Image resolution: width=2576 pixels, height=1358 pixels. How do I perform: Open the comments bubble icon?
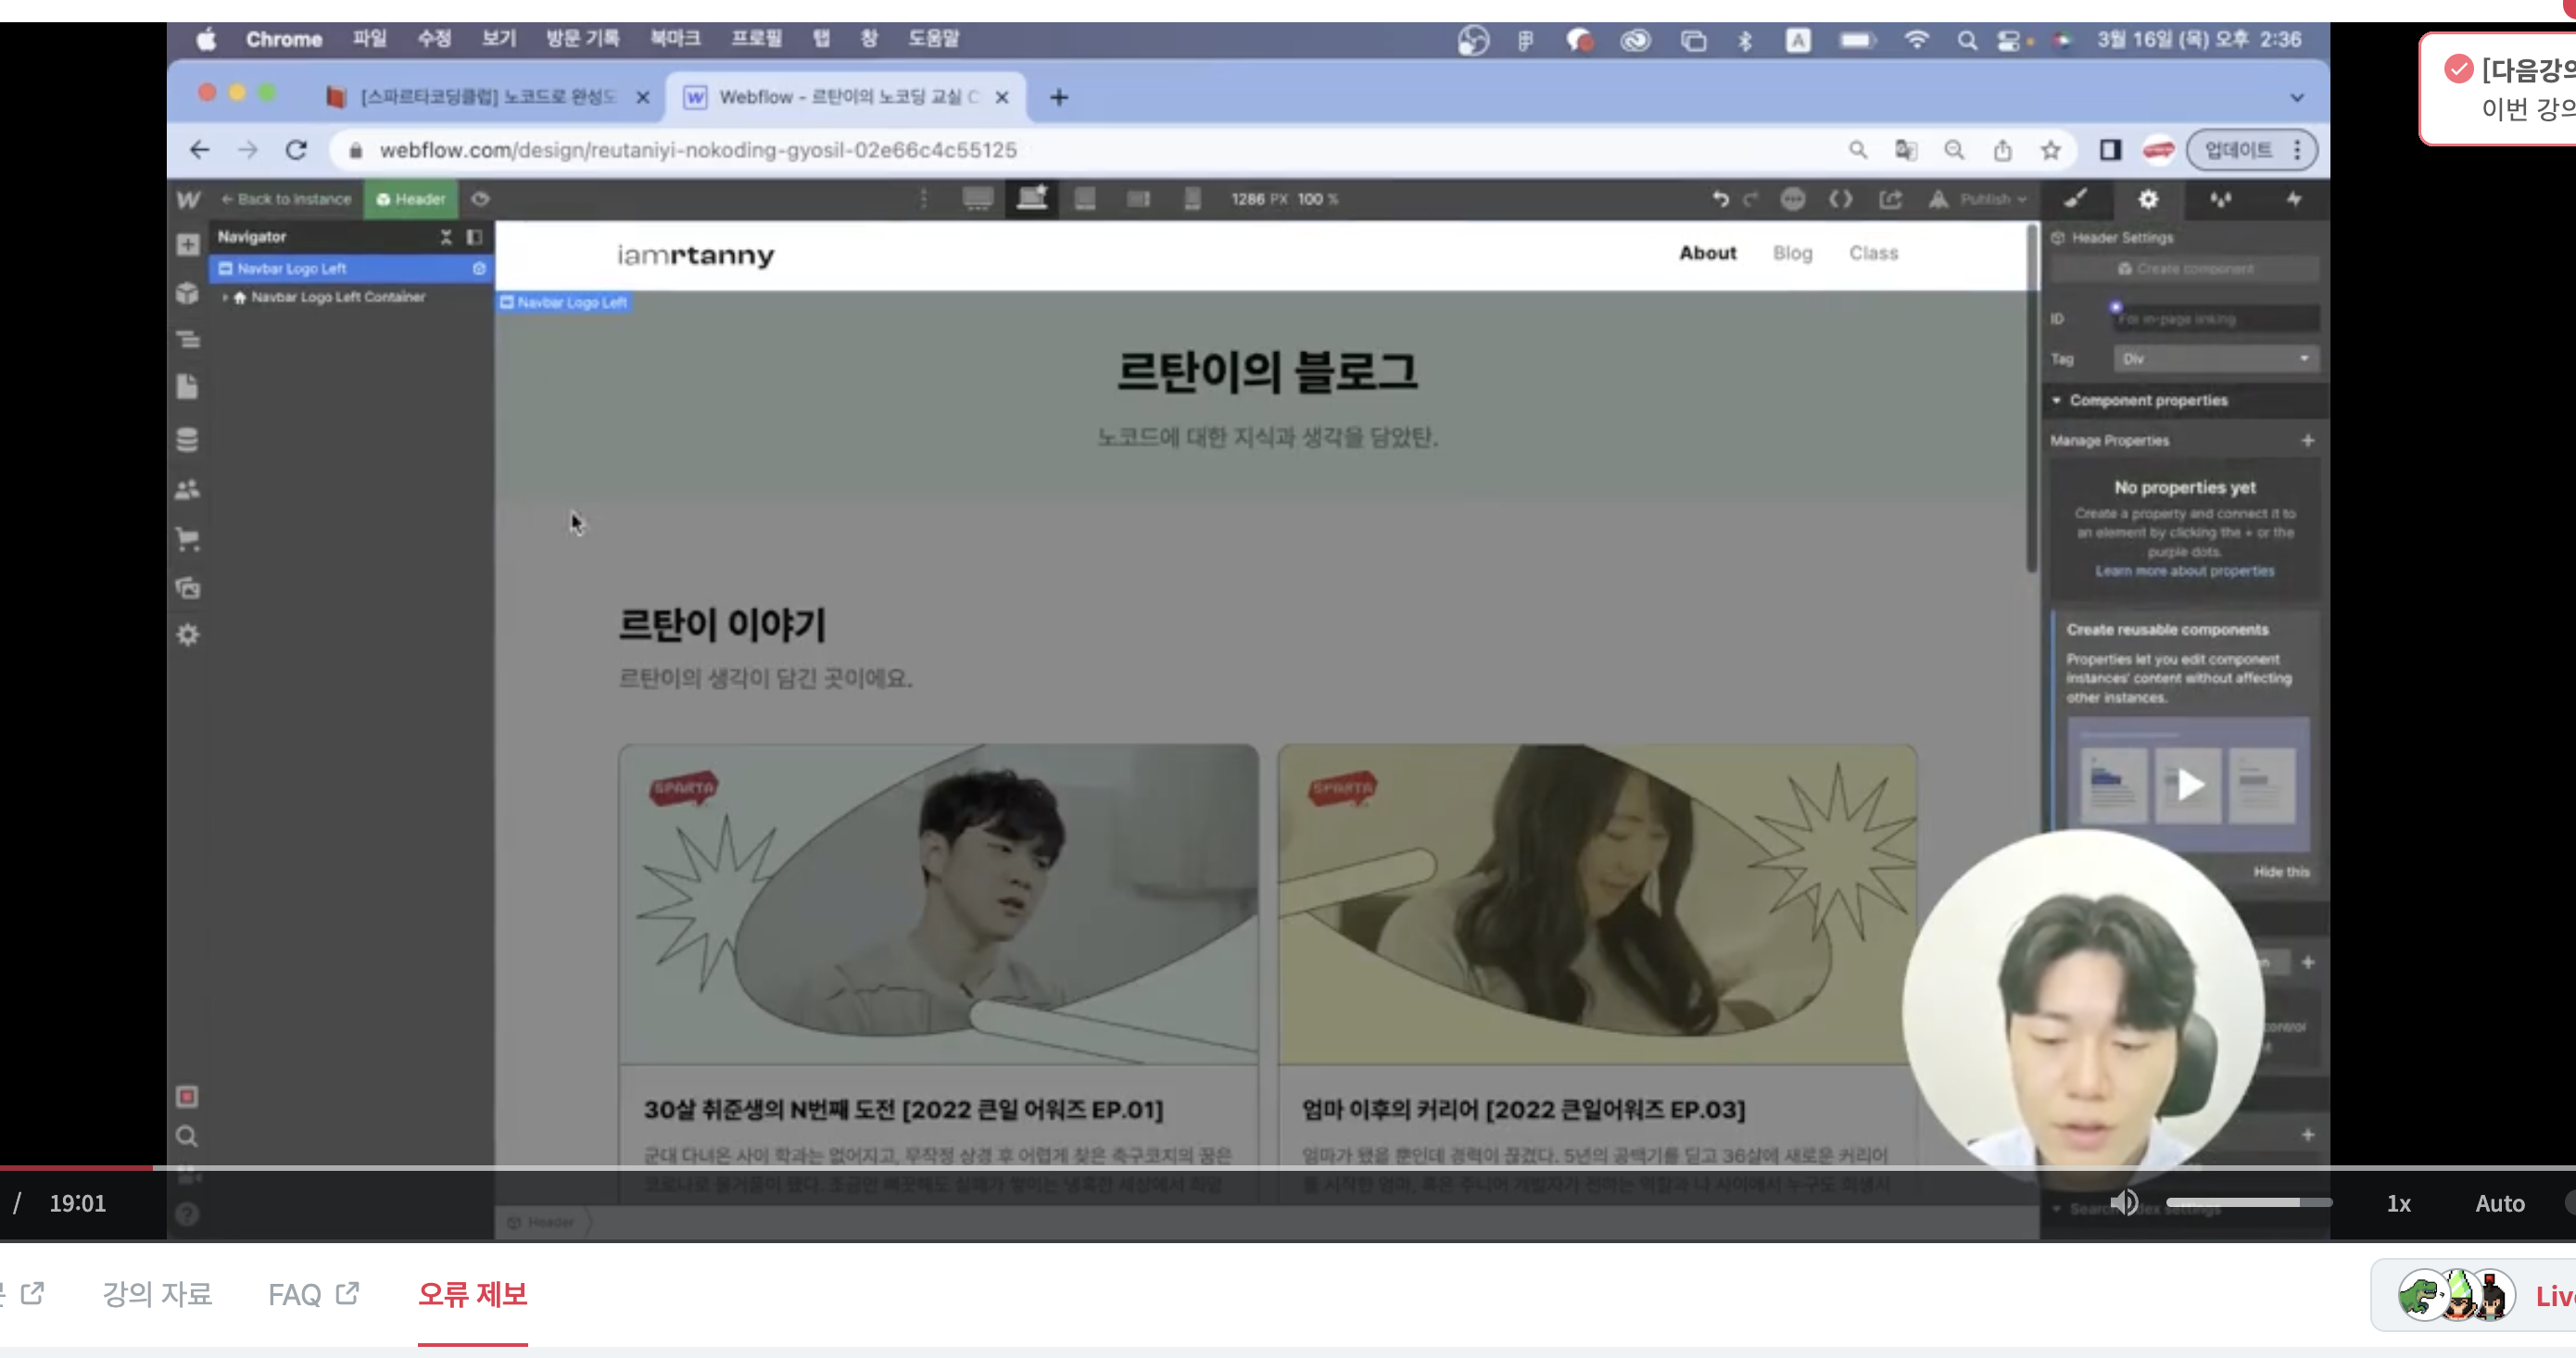point(1793,199)
